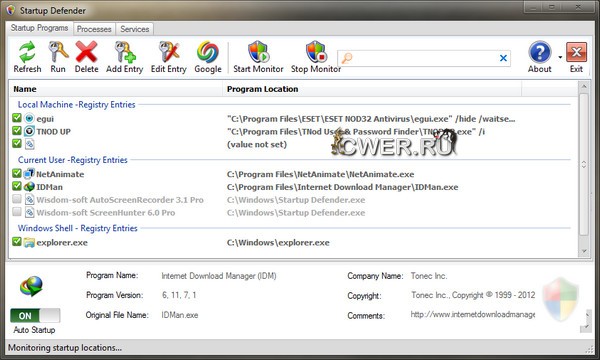Open the dropdown arrow next to About
Image resolution: width=600 pixels, height=360 pixels.
560,57
